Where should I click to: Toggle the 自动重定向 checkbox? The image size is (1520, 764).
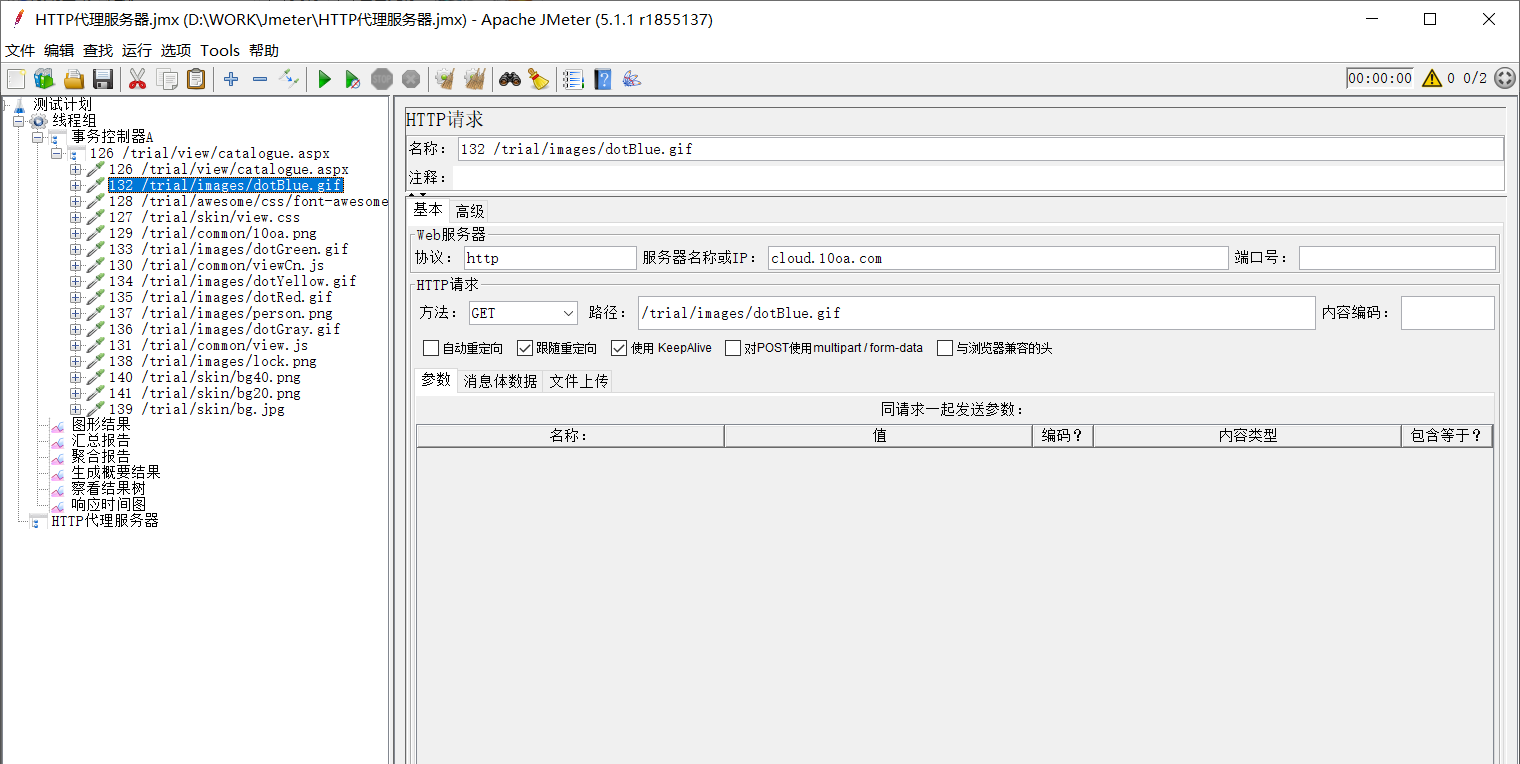coord(431,348)
